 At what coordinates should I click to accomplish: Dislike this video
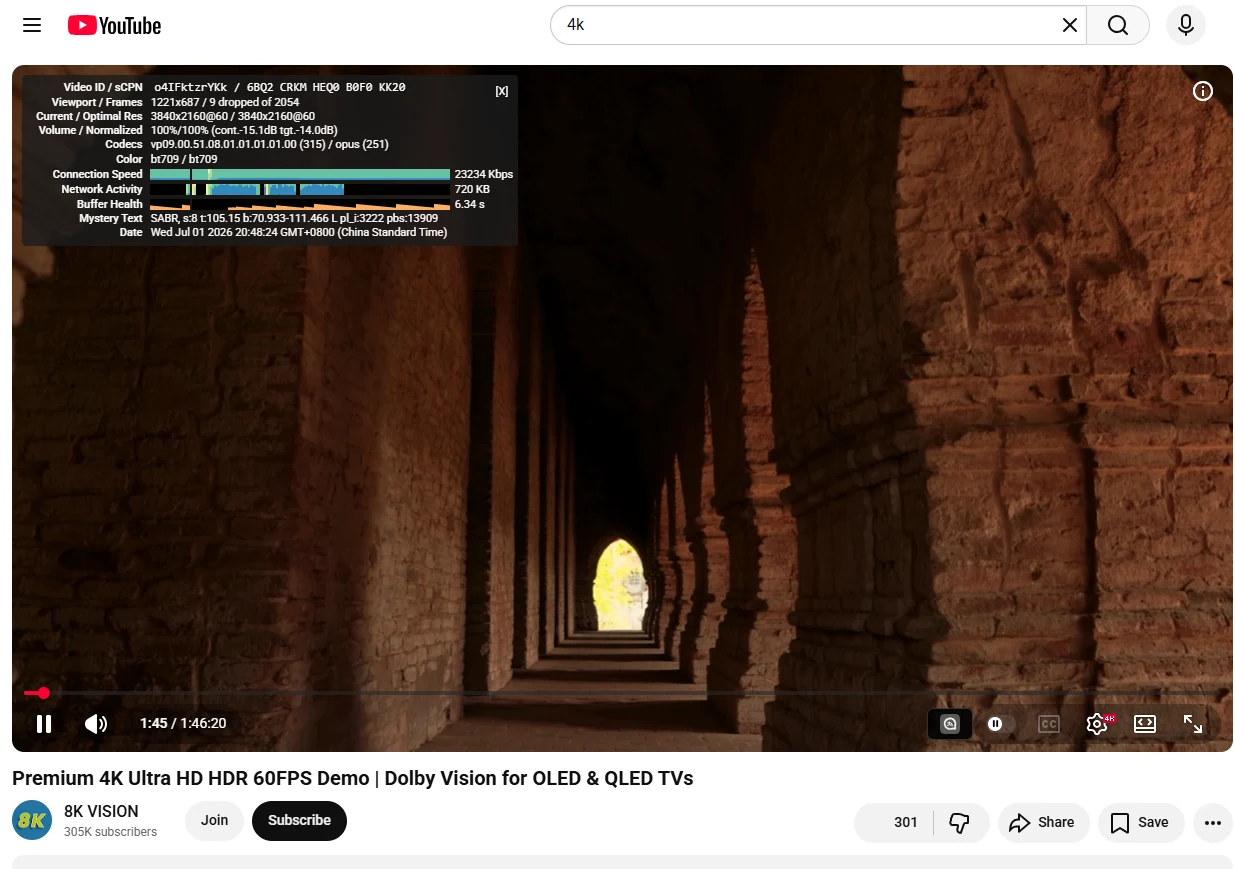960,822
